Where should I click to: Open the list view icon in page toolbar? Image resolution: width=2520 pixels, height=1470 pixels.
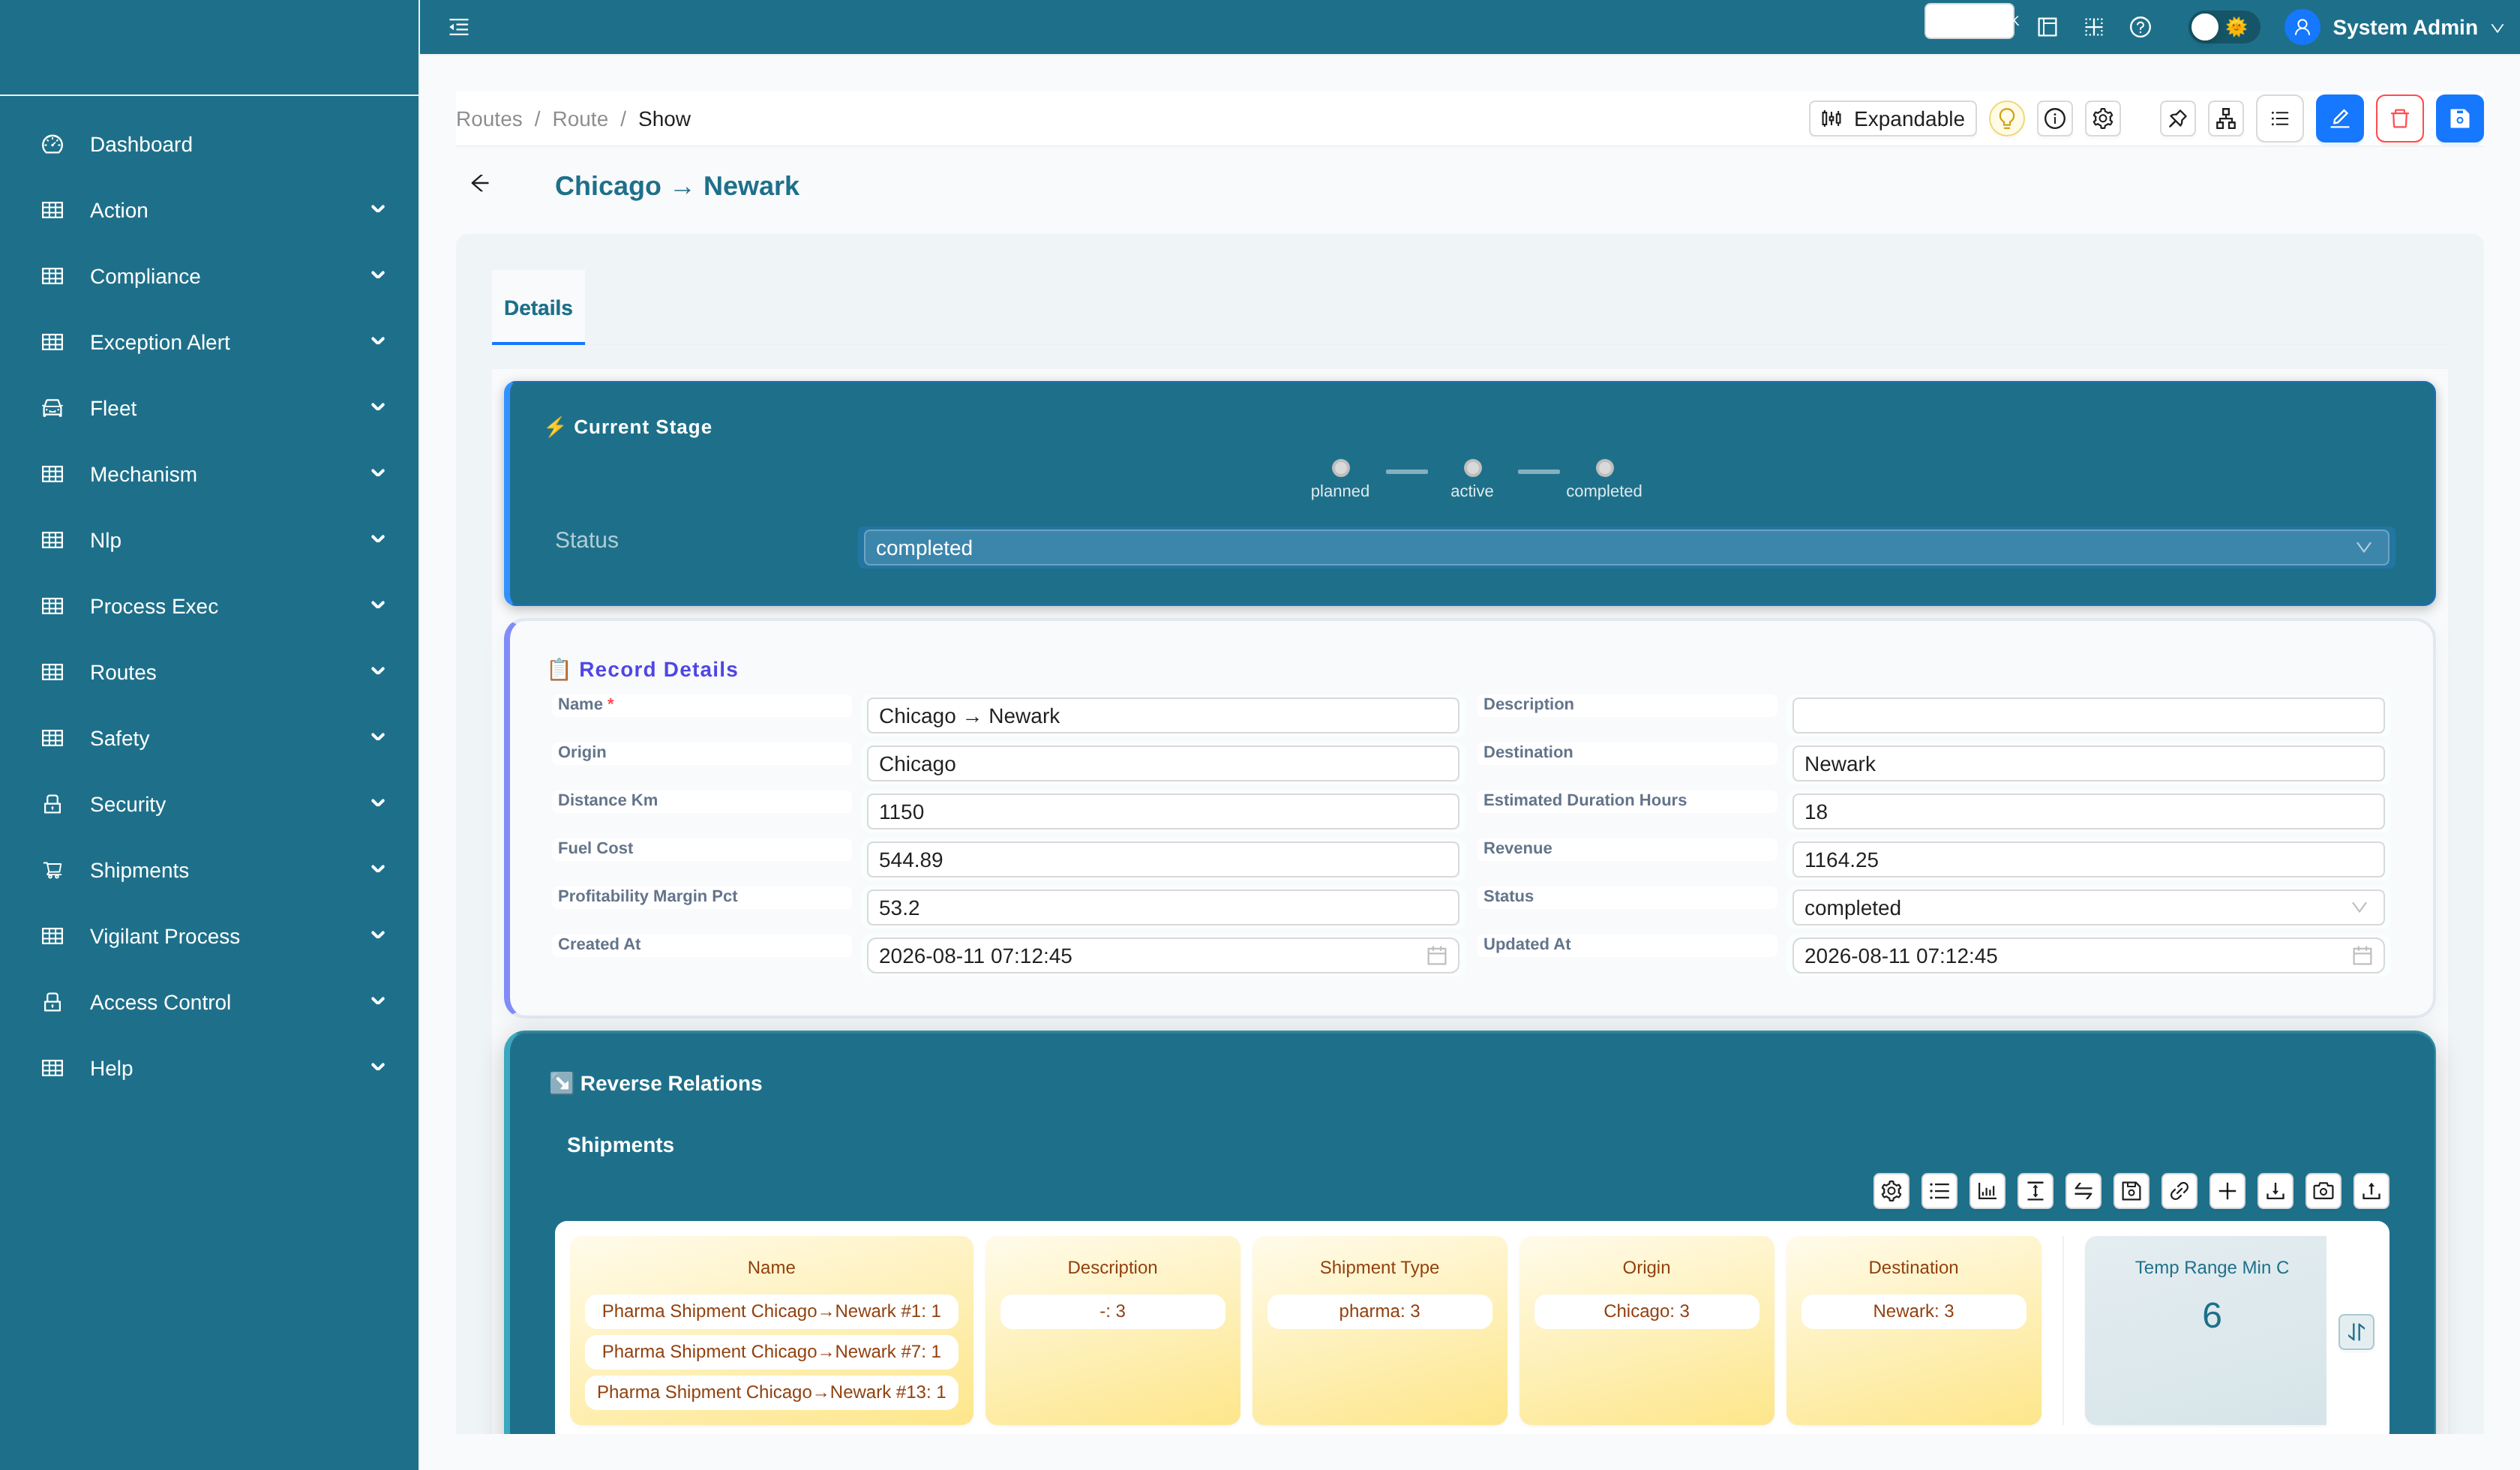2280,119
